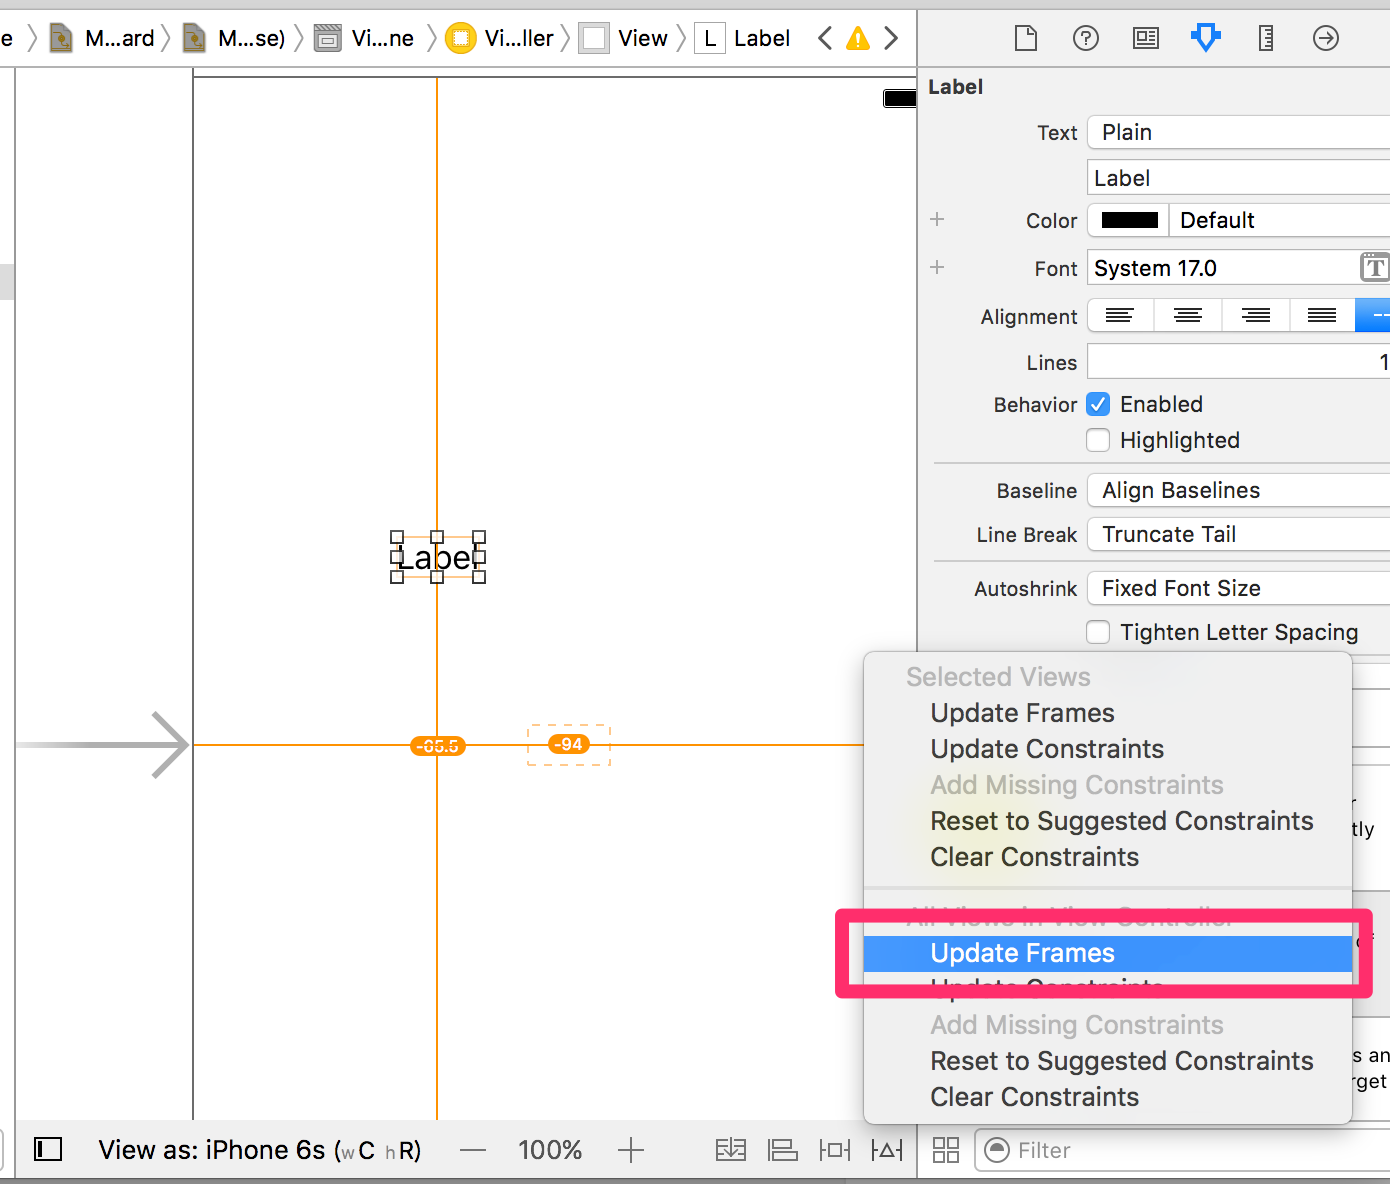Zoom out with the minus button

473,1150
